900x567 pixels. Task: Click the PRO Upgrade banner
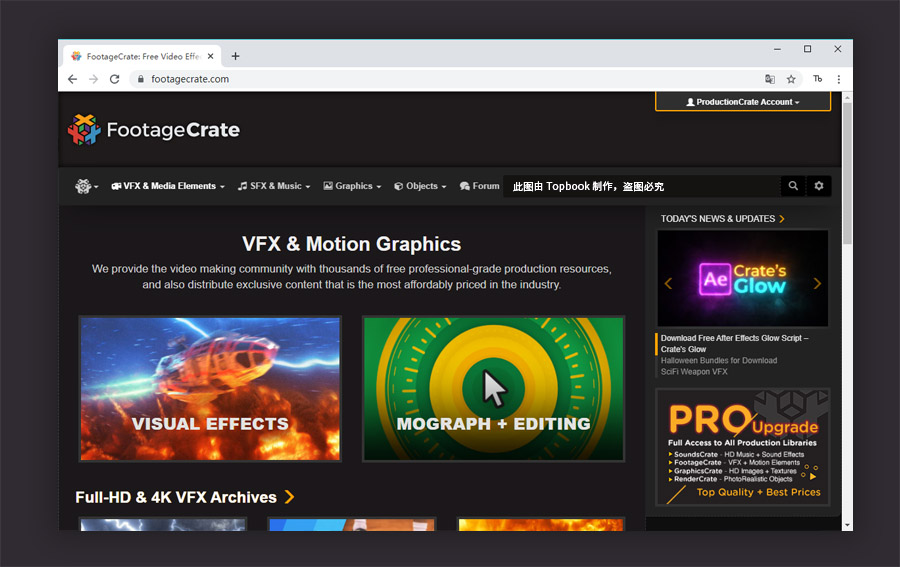743,447
